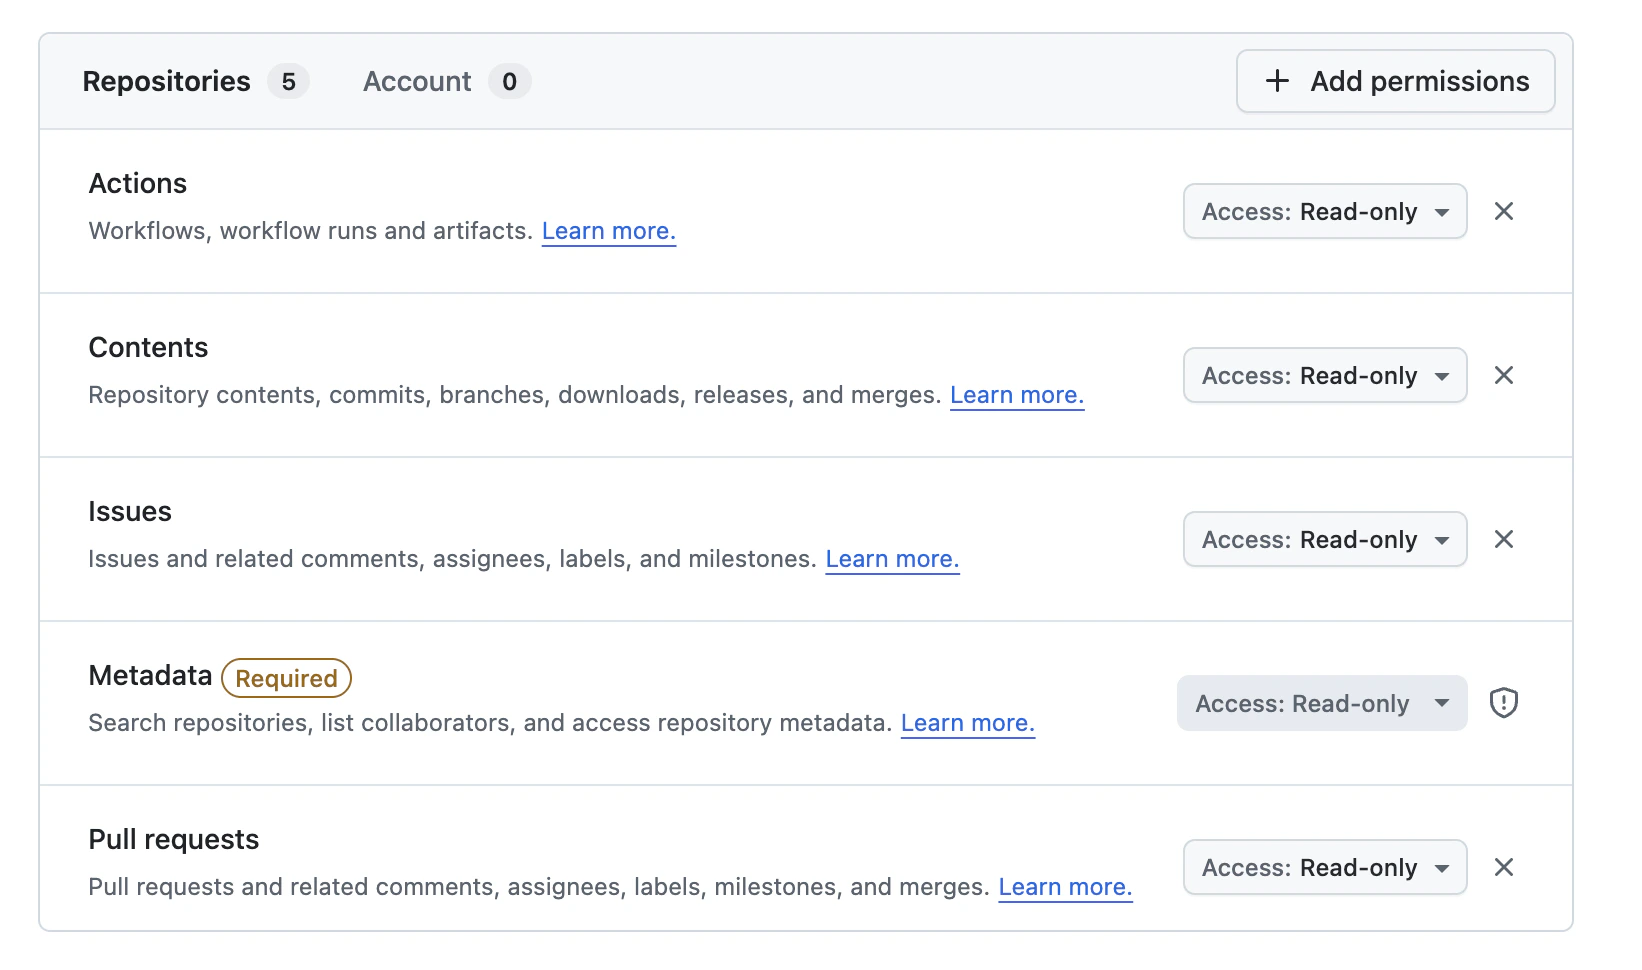Screen dimensions: 1642x970
Task: Click the shield icon beside Metadata access
Action: click(1503, 703)
